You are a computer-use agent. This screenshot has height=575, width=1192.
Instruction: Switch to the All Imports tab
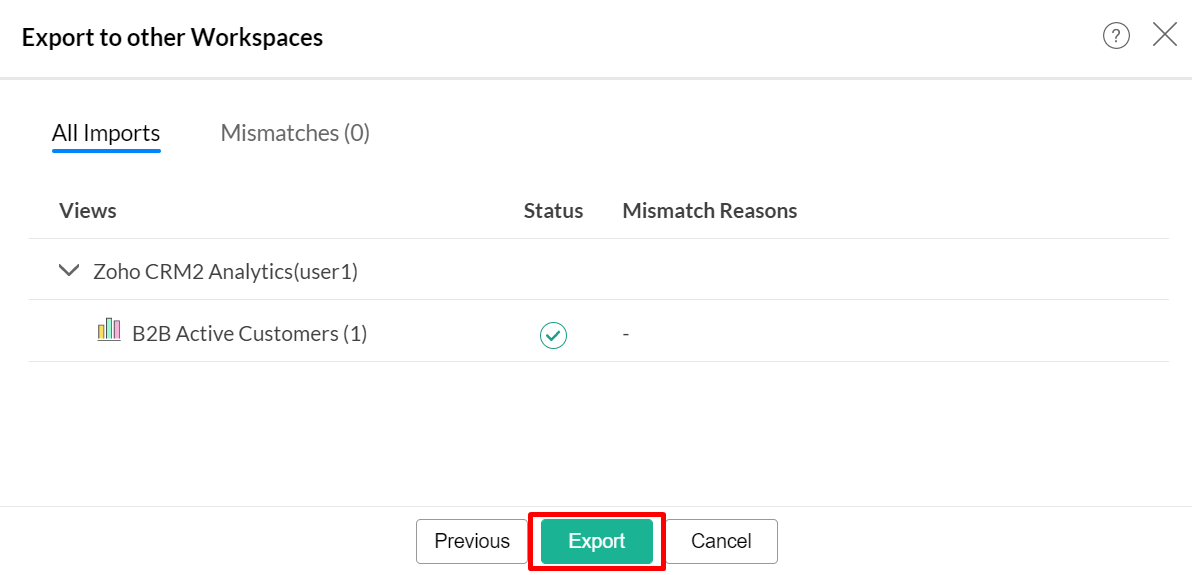click(106, 133)
